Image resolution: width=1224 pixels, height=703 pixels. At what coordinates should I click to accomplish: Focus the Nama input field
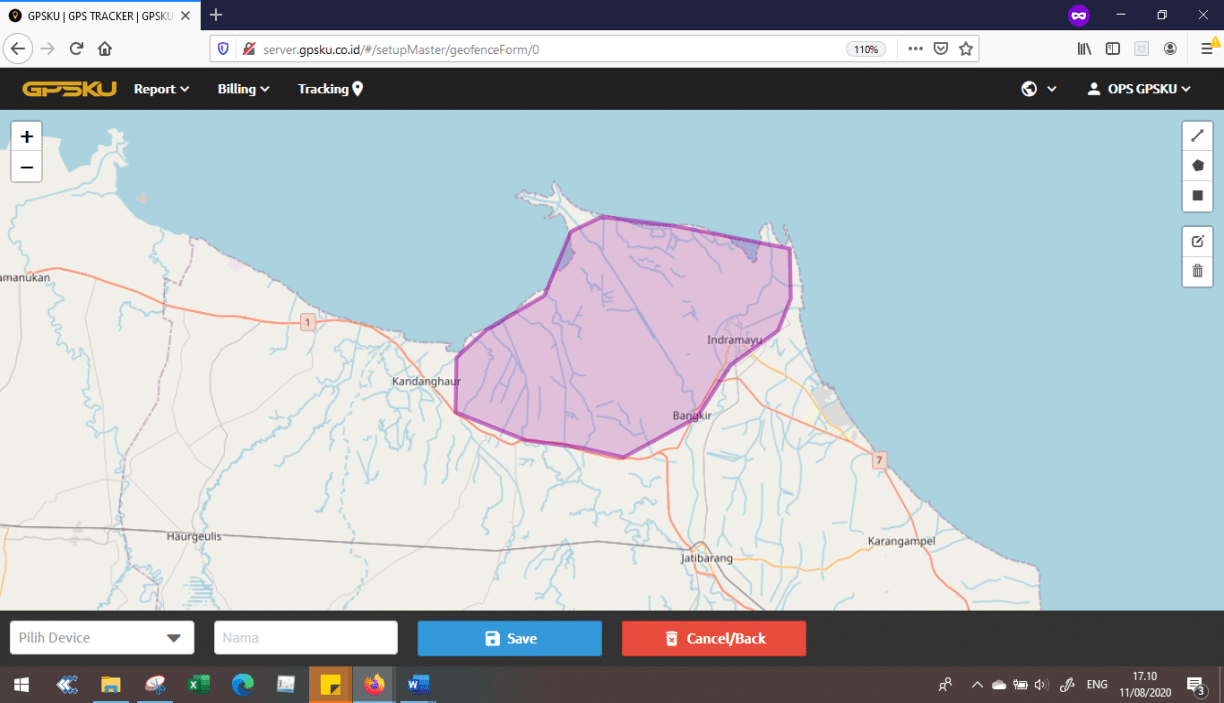[x=305, y=638]
